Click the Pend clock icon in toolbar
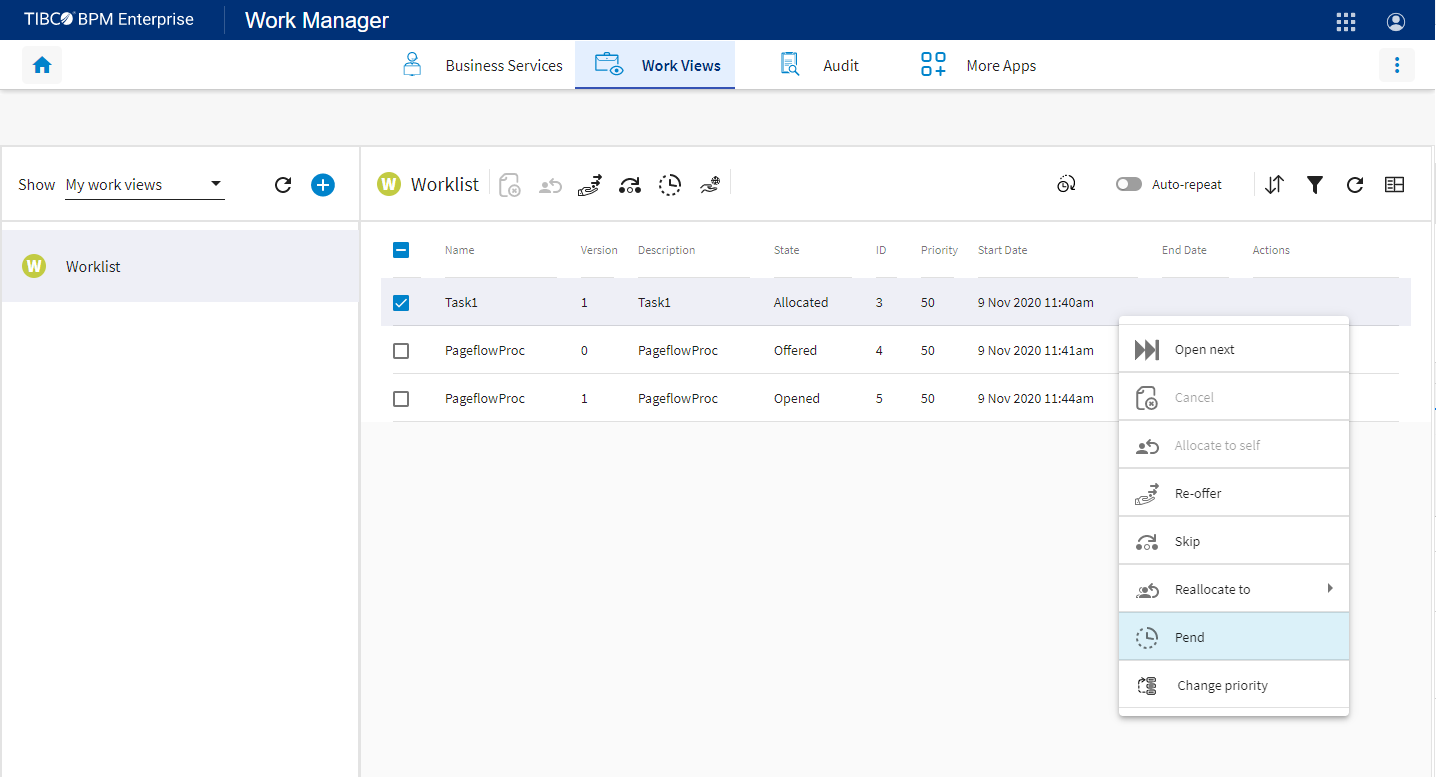The width and height of the screenshot is (1436, 777). click(670, 185)
